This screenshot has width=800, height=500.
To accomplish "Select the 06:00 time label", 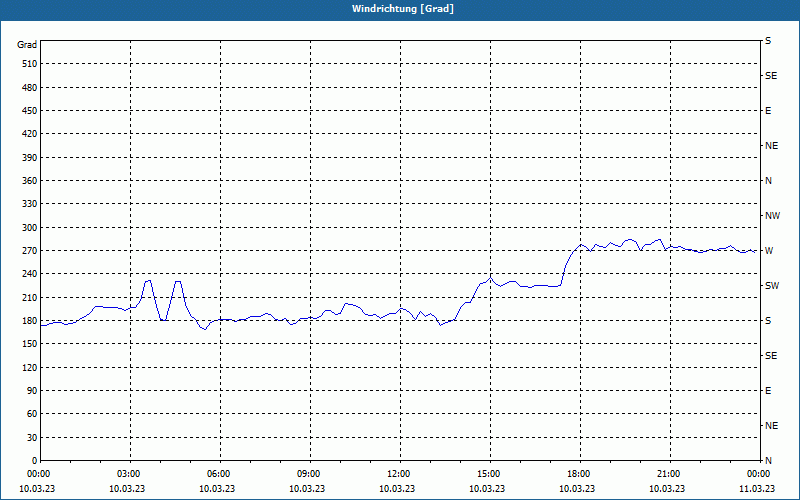I will 217,474.
